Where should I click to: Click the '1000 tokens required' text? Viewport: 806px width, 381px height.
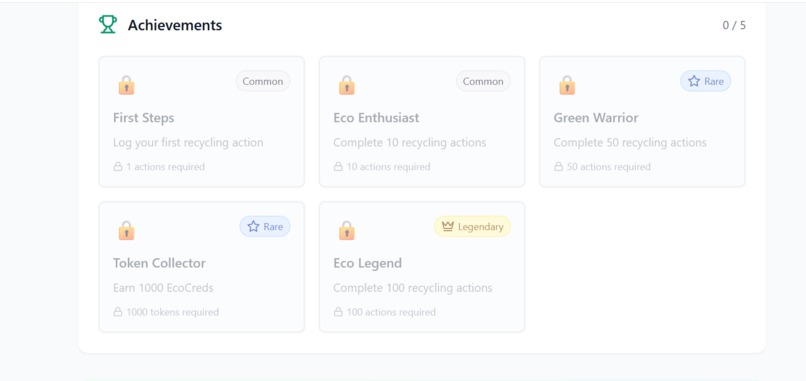pos(172,312)
